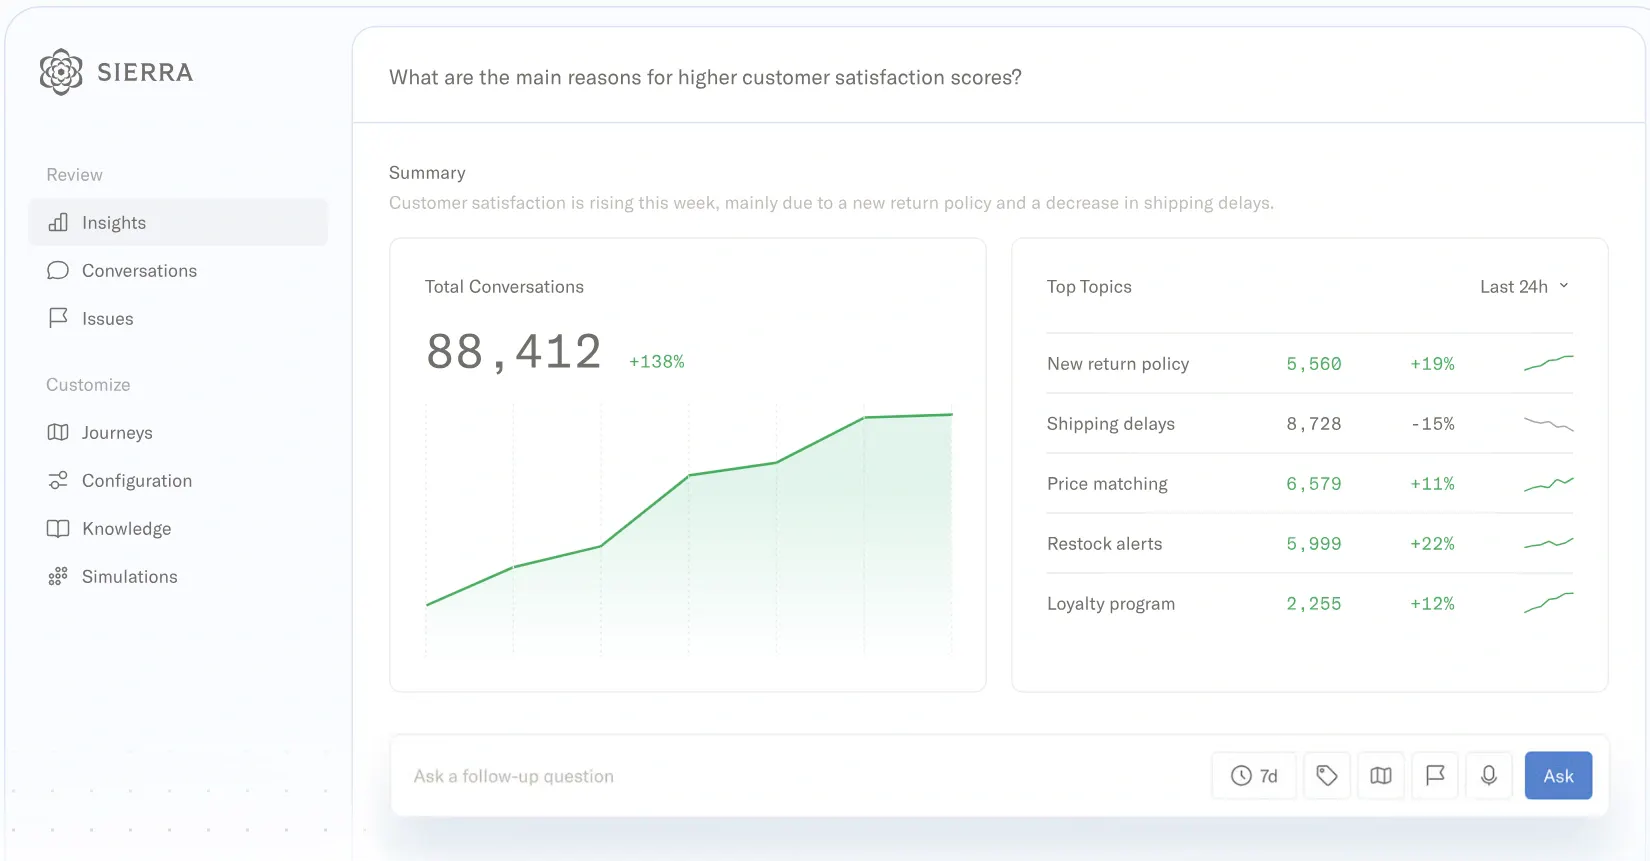
Task: Navigate to Journeys
Action: pos(178,432)
